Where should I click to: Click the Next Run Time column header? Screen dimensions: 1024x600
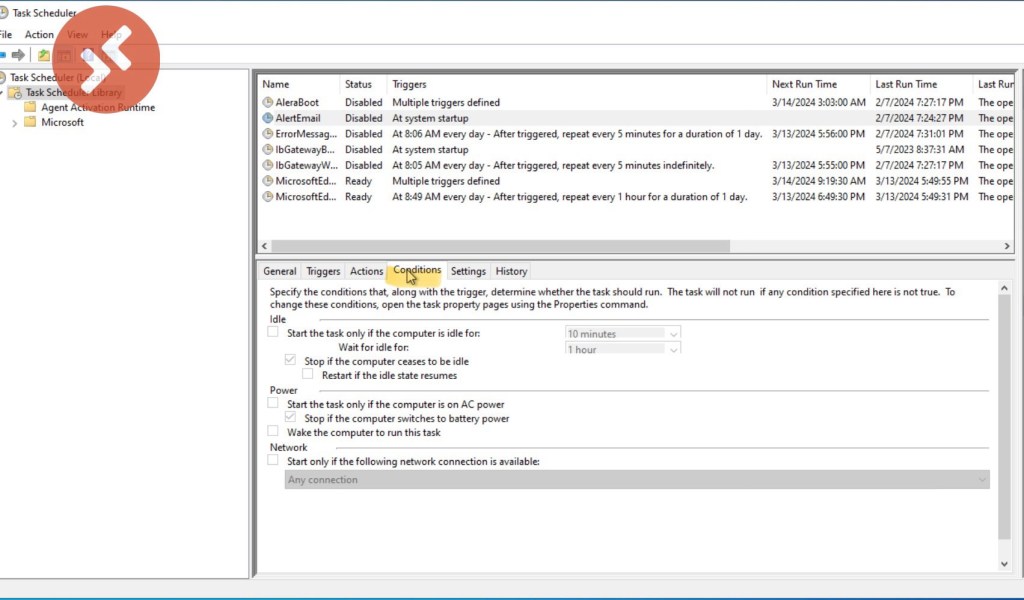(804, 84)
